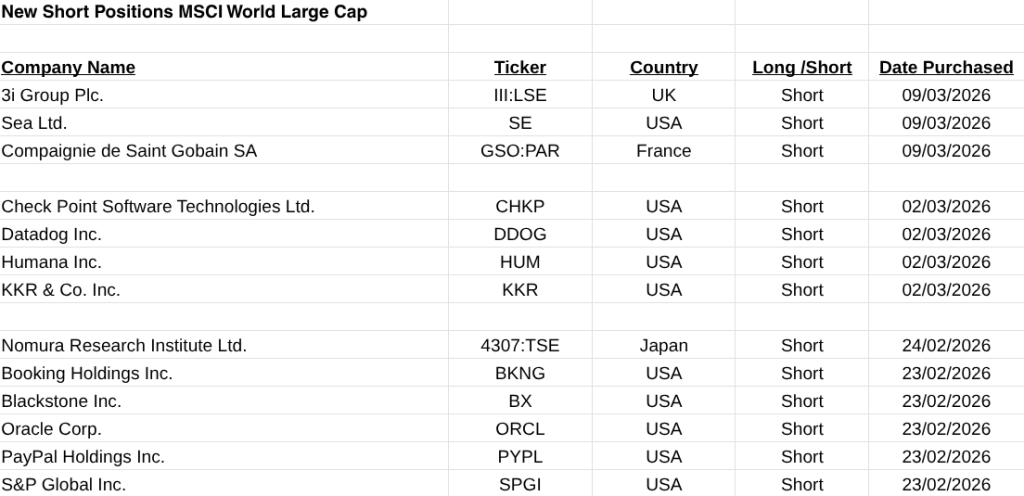Click the 'III:LSE' ticker cell
Image resolution: width=1024 pixels, height=496 pixels.
(x=520, y=95)
